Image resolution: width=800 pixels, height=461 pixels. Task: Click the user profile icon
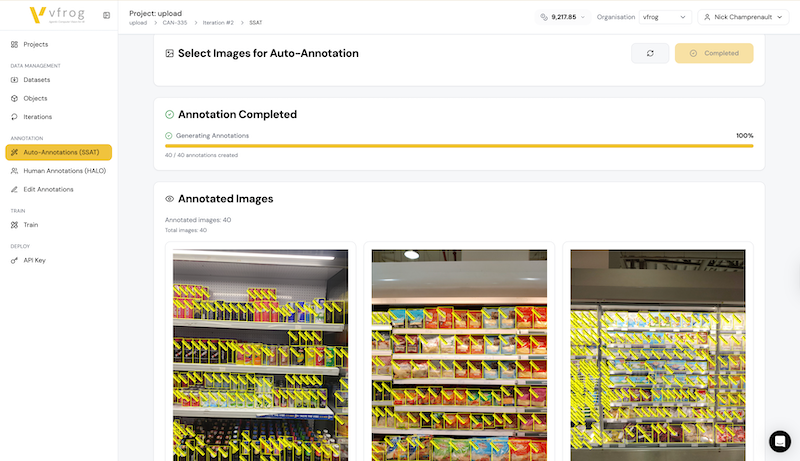tap(707, 17)
